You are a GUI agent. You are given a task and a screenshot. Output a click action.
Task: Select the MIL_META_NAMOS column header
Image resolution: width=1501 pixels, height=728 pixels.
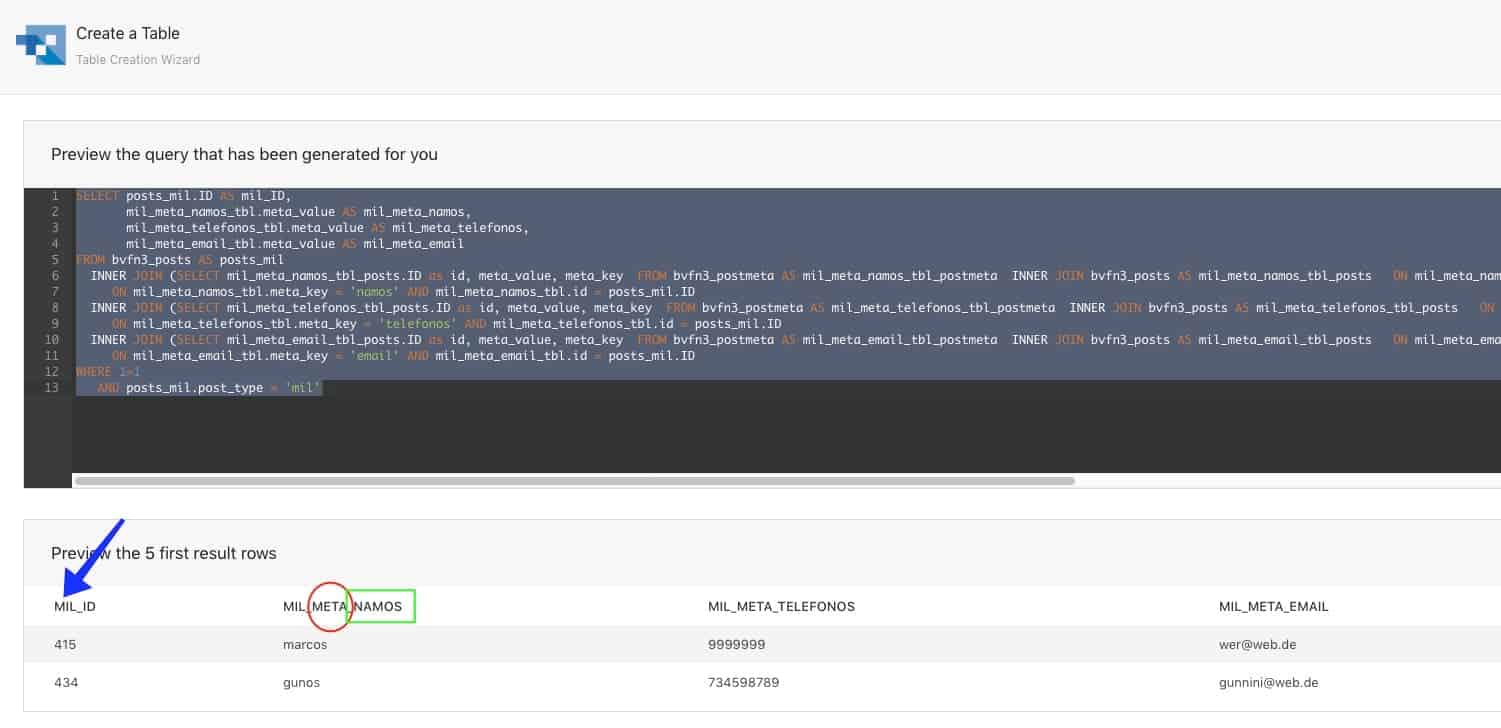[342, 607]
